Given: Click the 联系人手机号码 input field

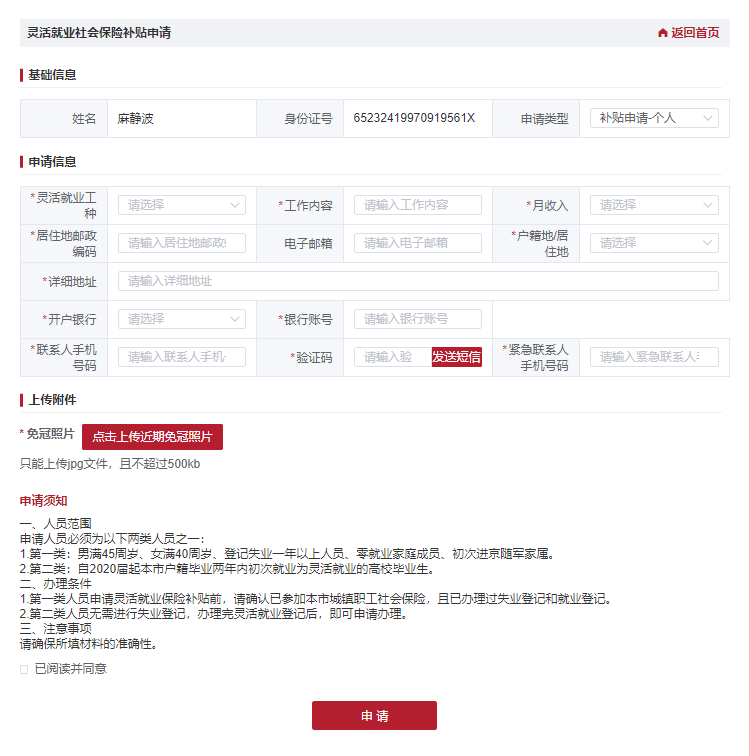Looking at the screenshot, I should coord(181,357).
